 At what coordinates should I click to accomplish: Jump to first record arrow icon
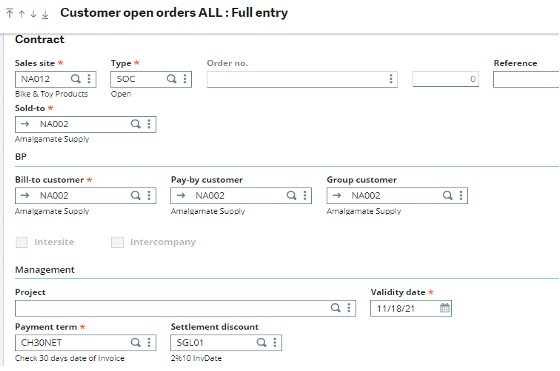pos(10,14)
